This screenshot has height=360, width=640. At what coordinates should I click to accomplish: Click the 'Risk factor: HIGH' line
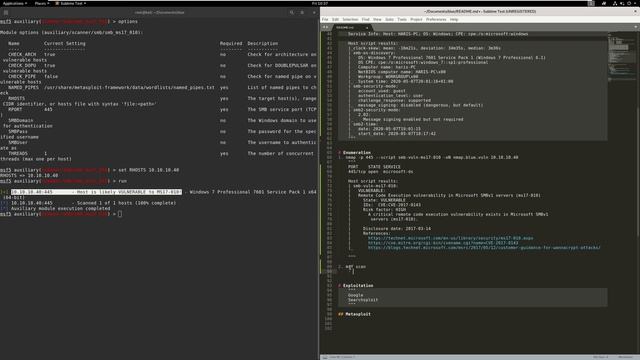click(384, 209)
